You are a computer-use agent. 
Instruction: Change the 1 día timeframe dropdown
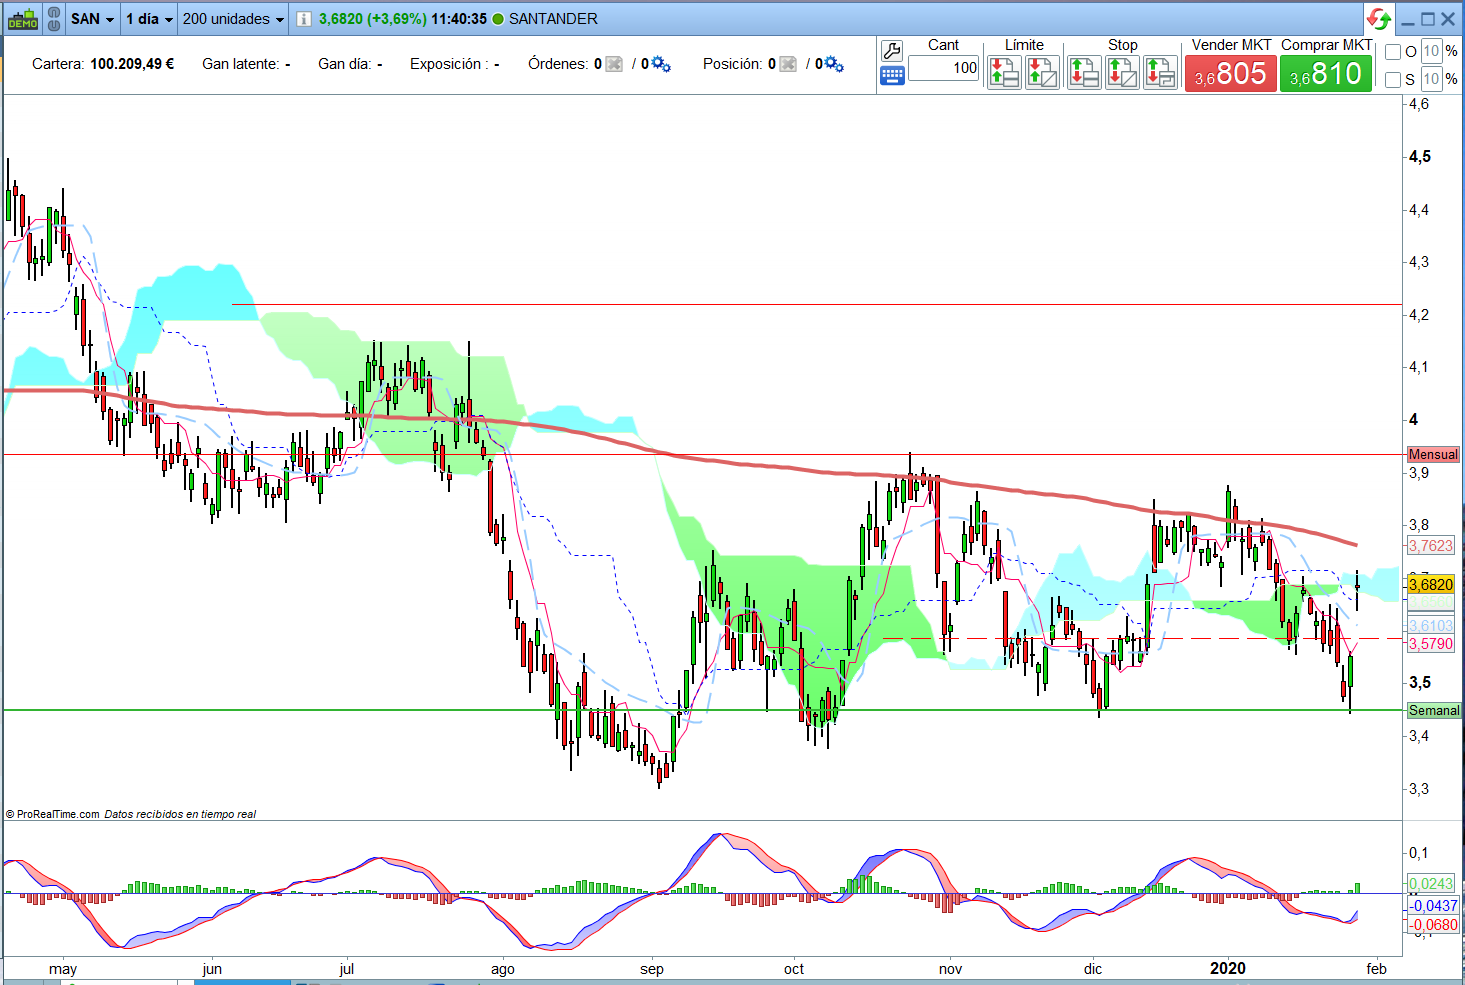(149, 19)
